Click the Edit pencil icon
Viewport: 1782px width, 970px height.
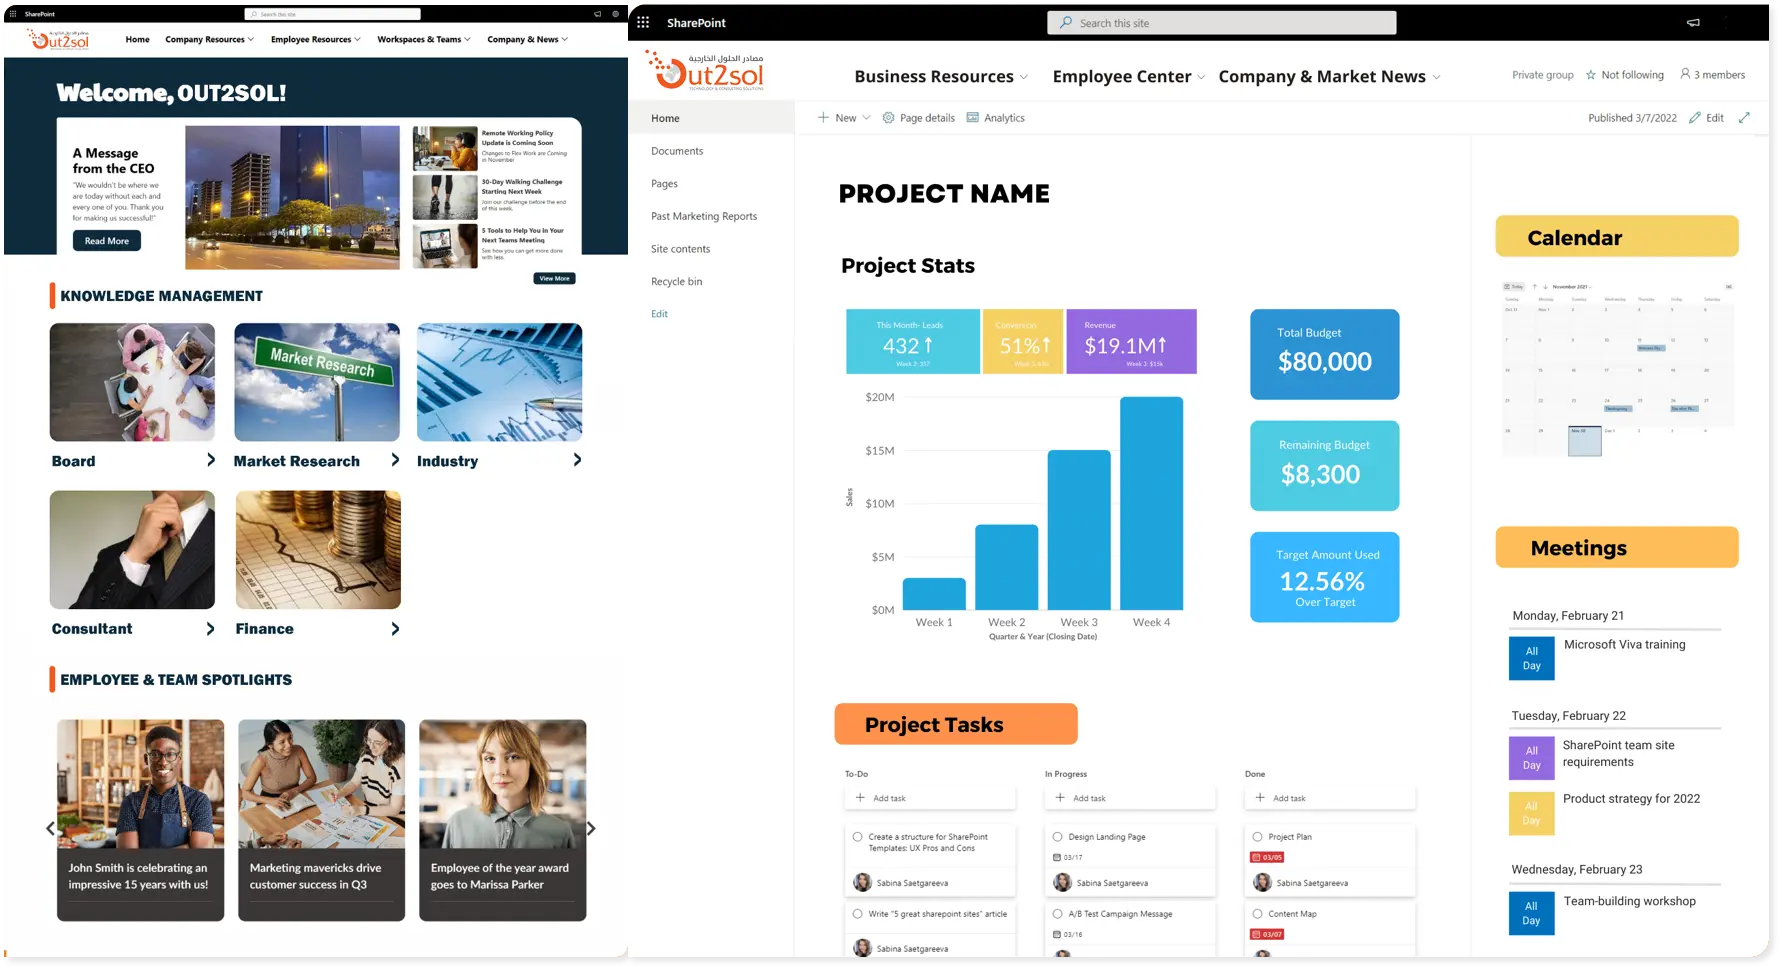coord(1697,117)
